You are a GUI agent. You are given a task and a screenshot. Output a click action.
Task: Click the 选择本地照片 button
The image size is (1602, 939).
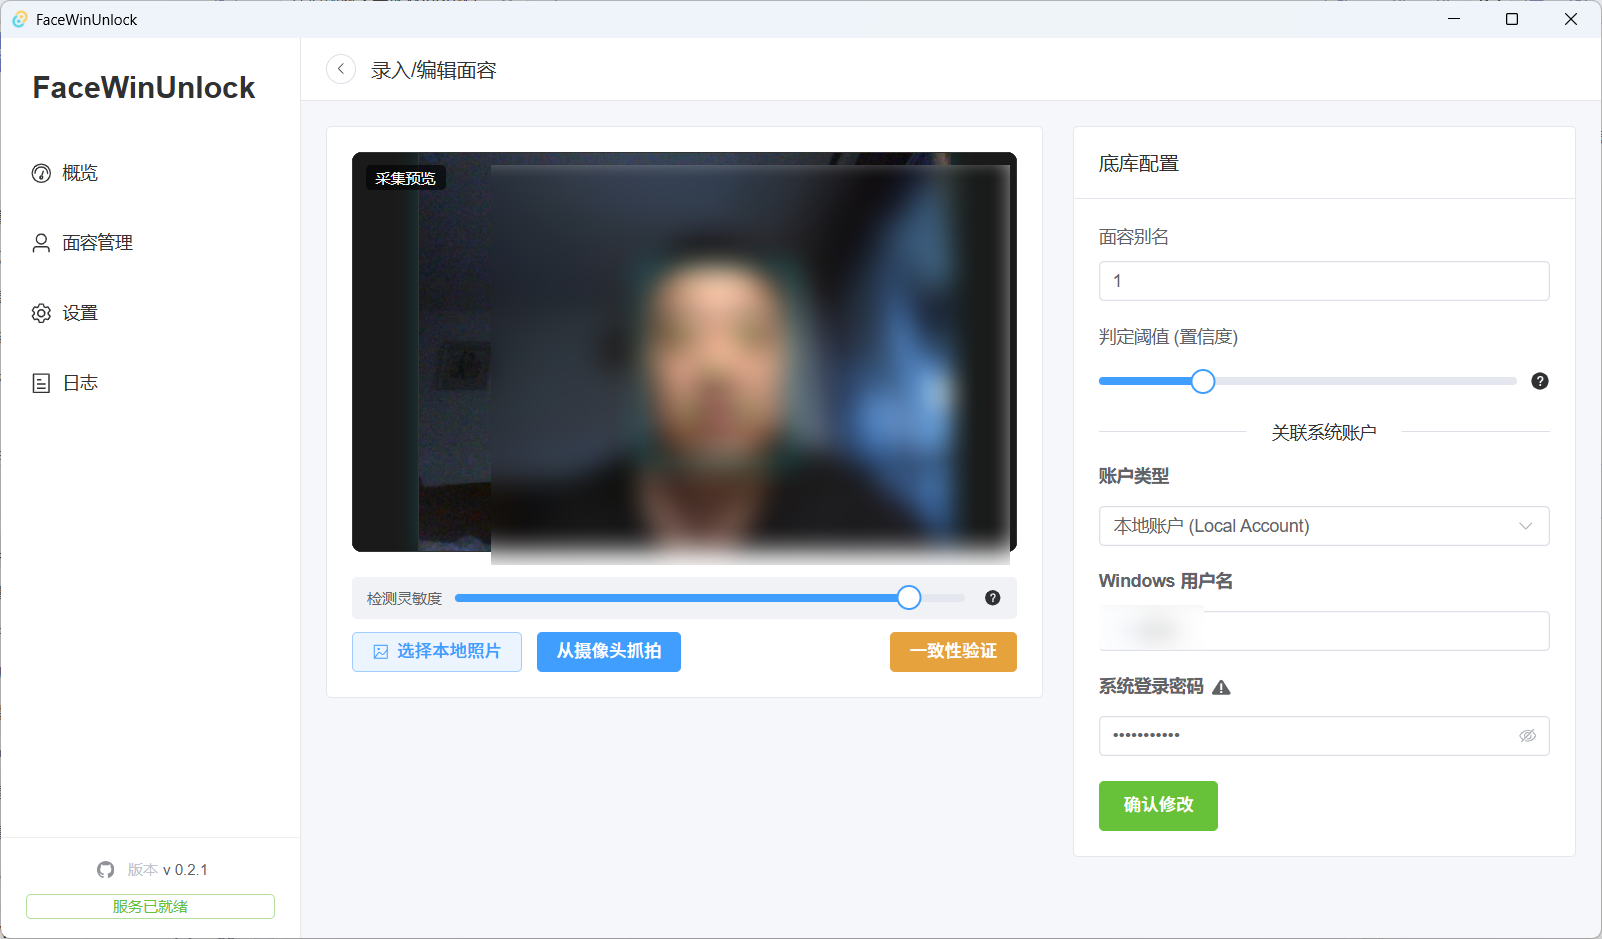click(437, 652)
